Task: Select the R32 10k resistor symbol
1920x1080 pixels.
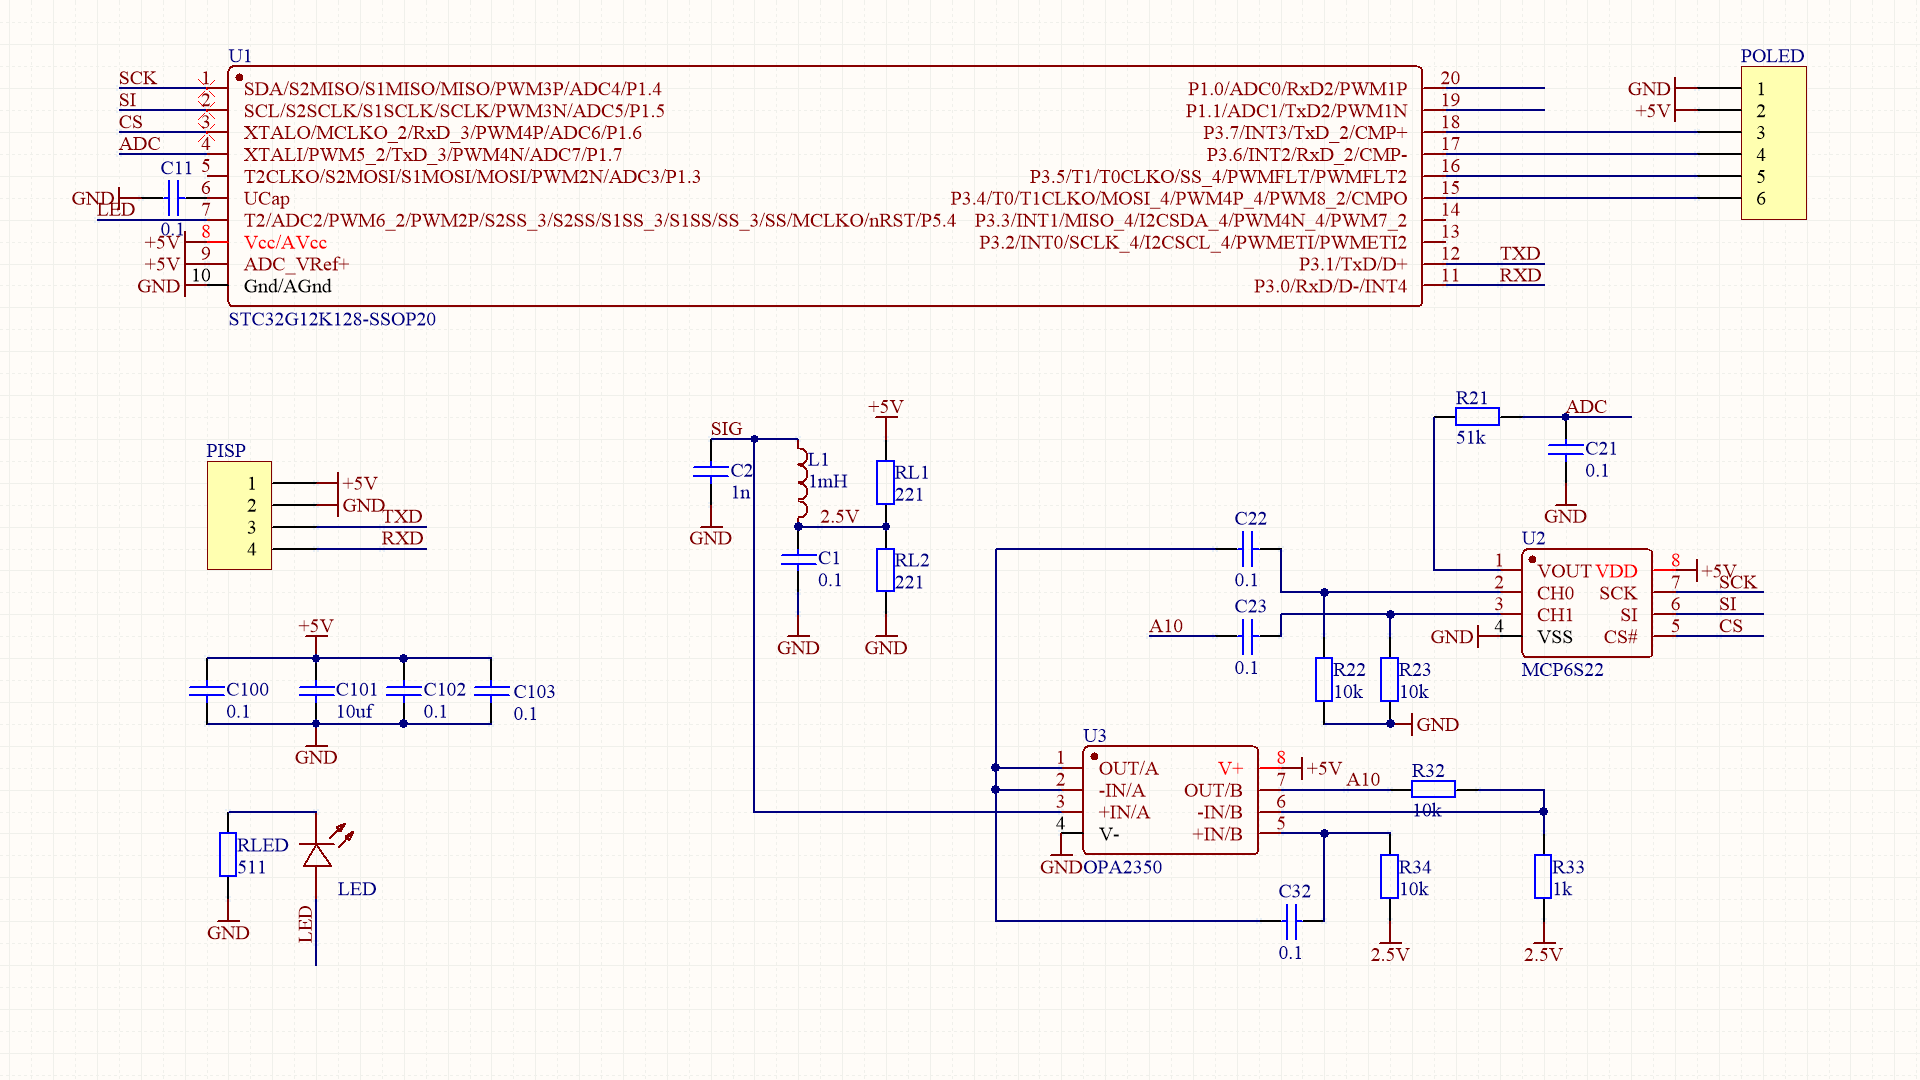Action: (x=1433, y=789)
